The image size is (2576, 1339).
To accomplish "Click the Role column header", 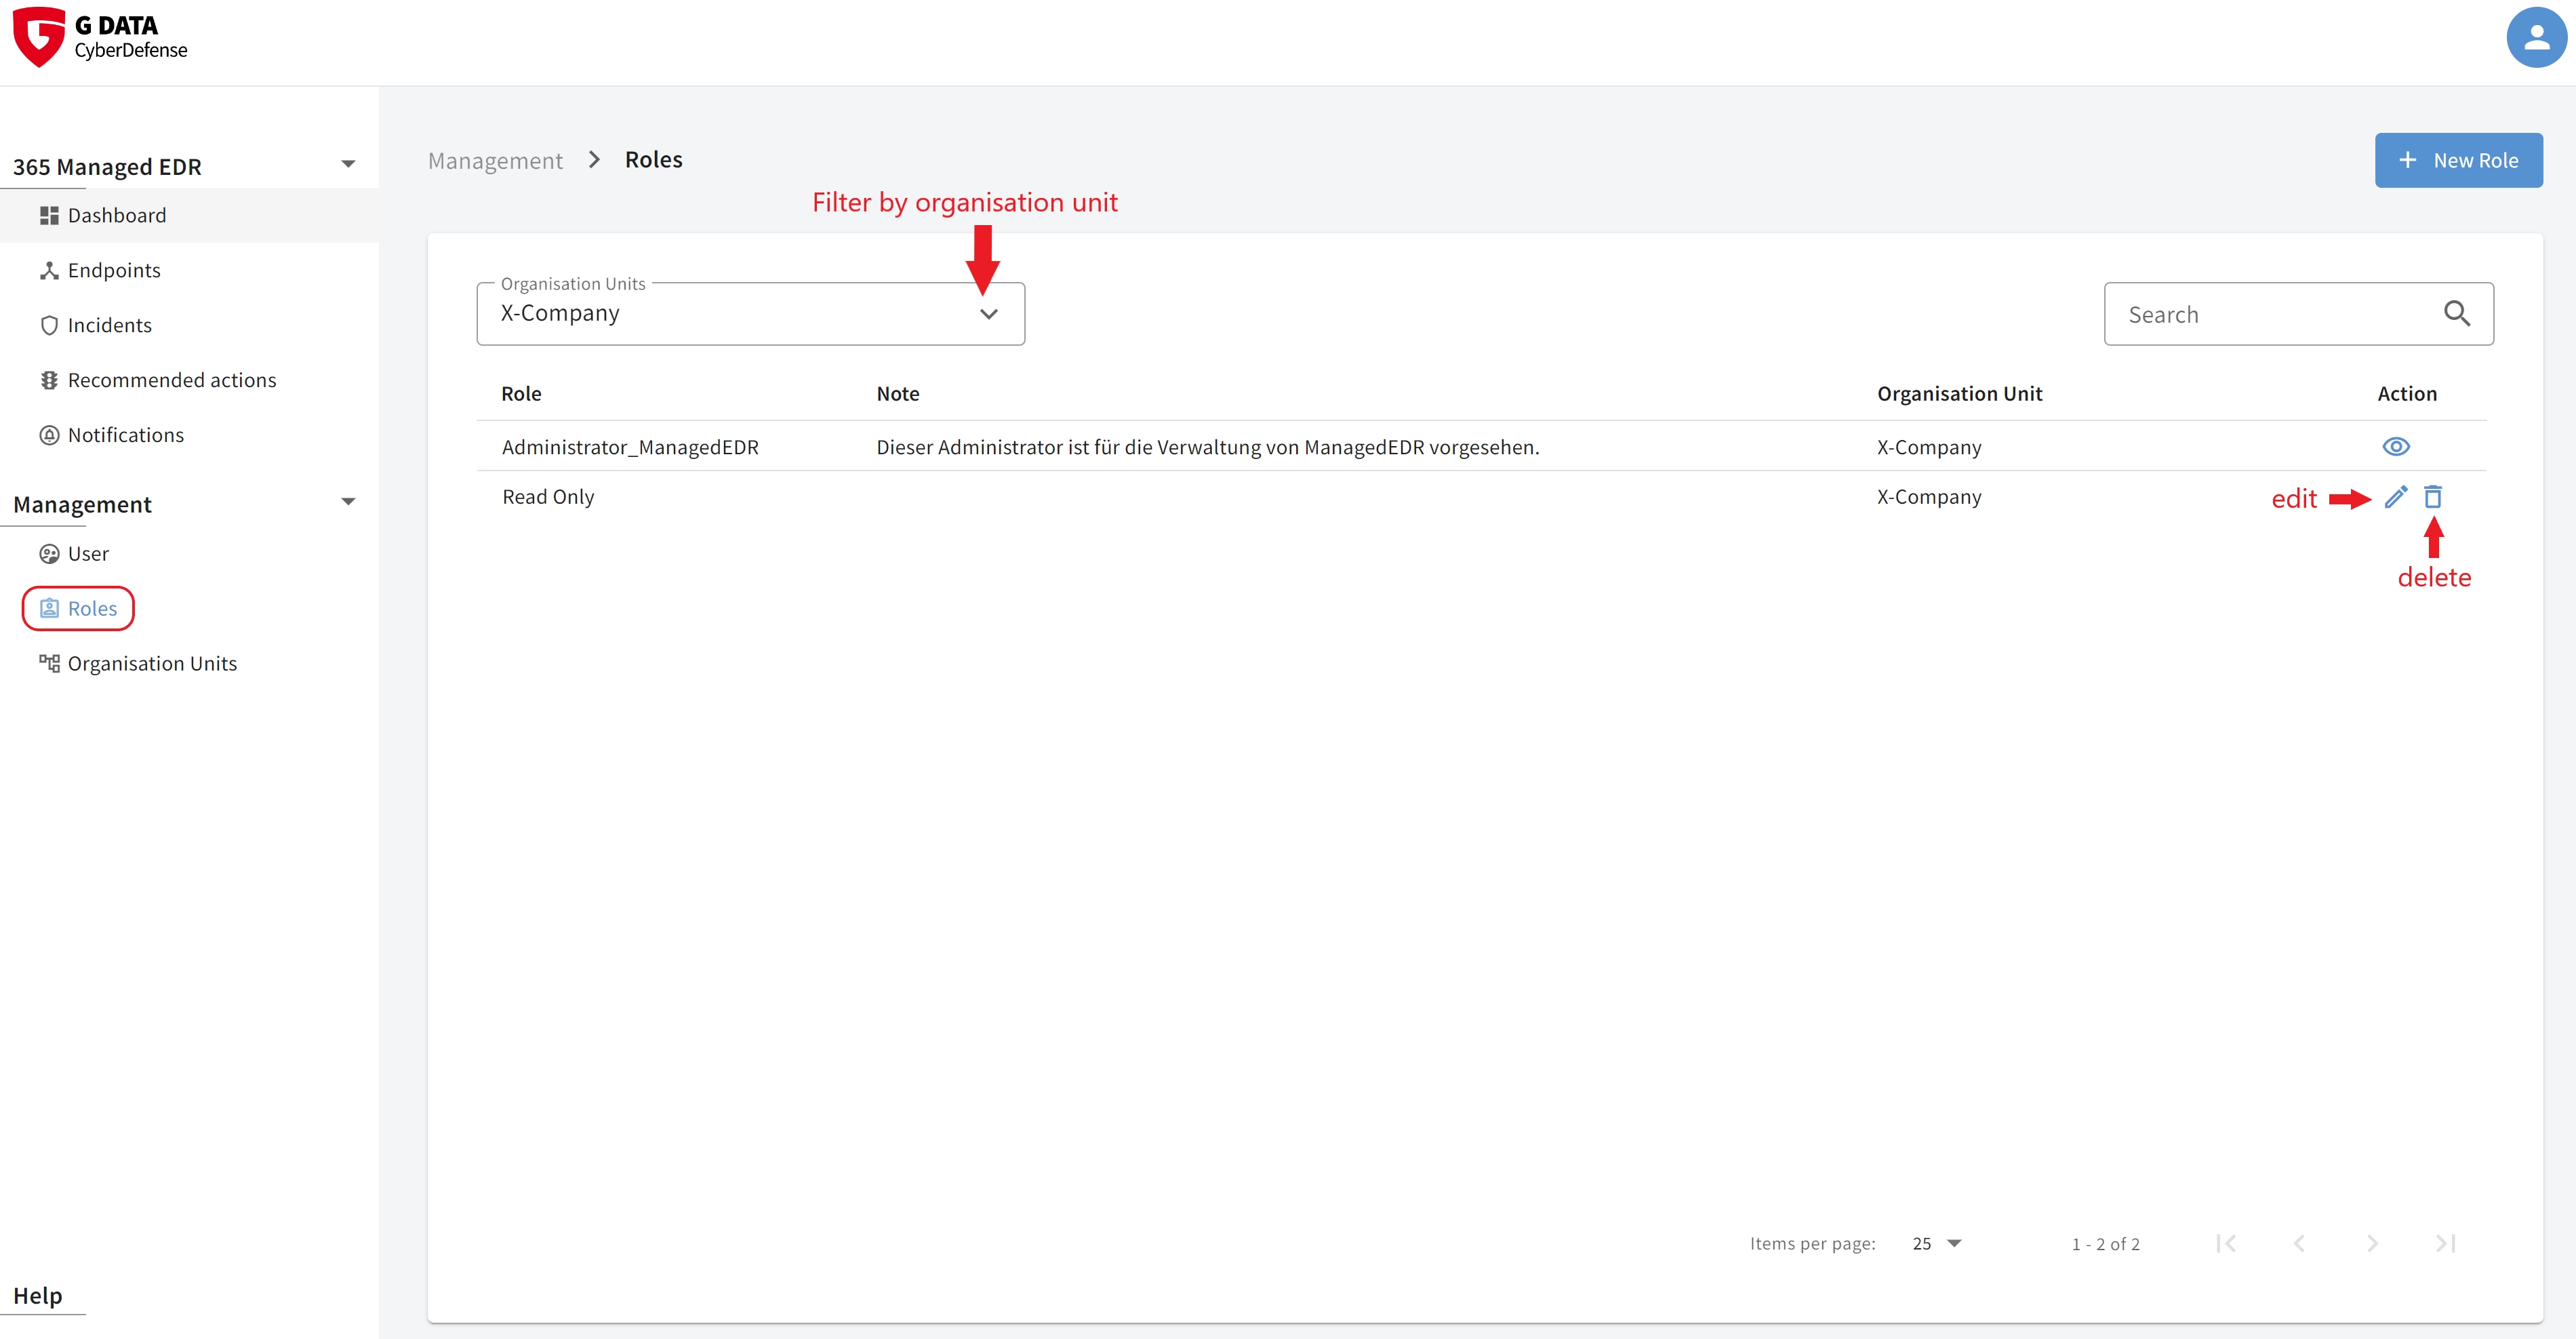I will coord(521,393).
